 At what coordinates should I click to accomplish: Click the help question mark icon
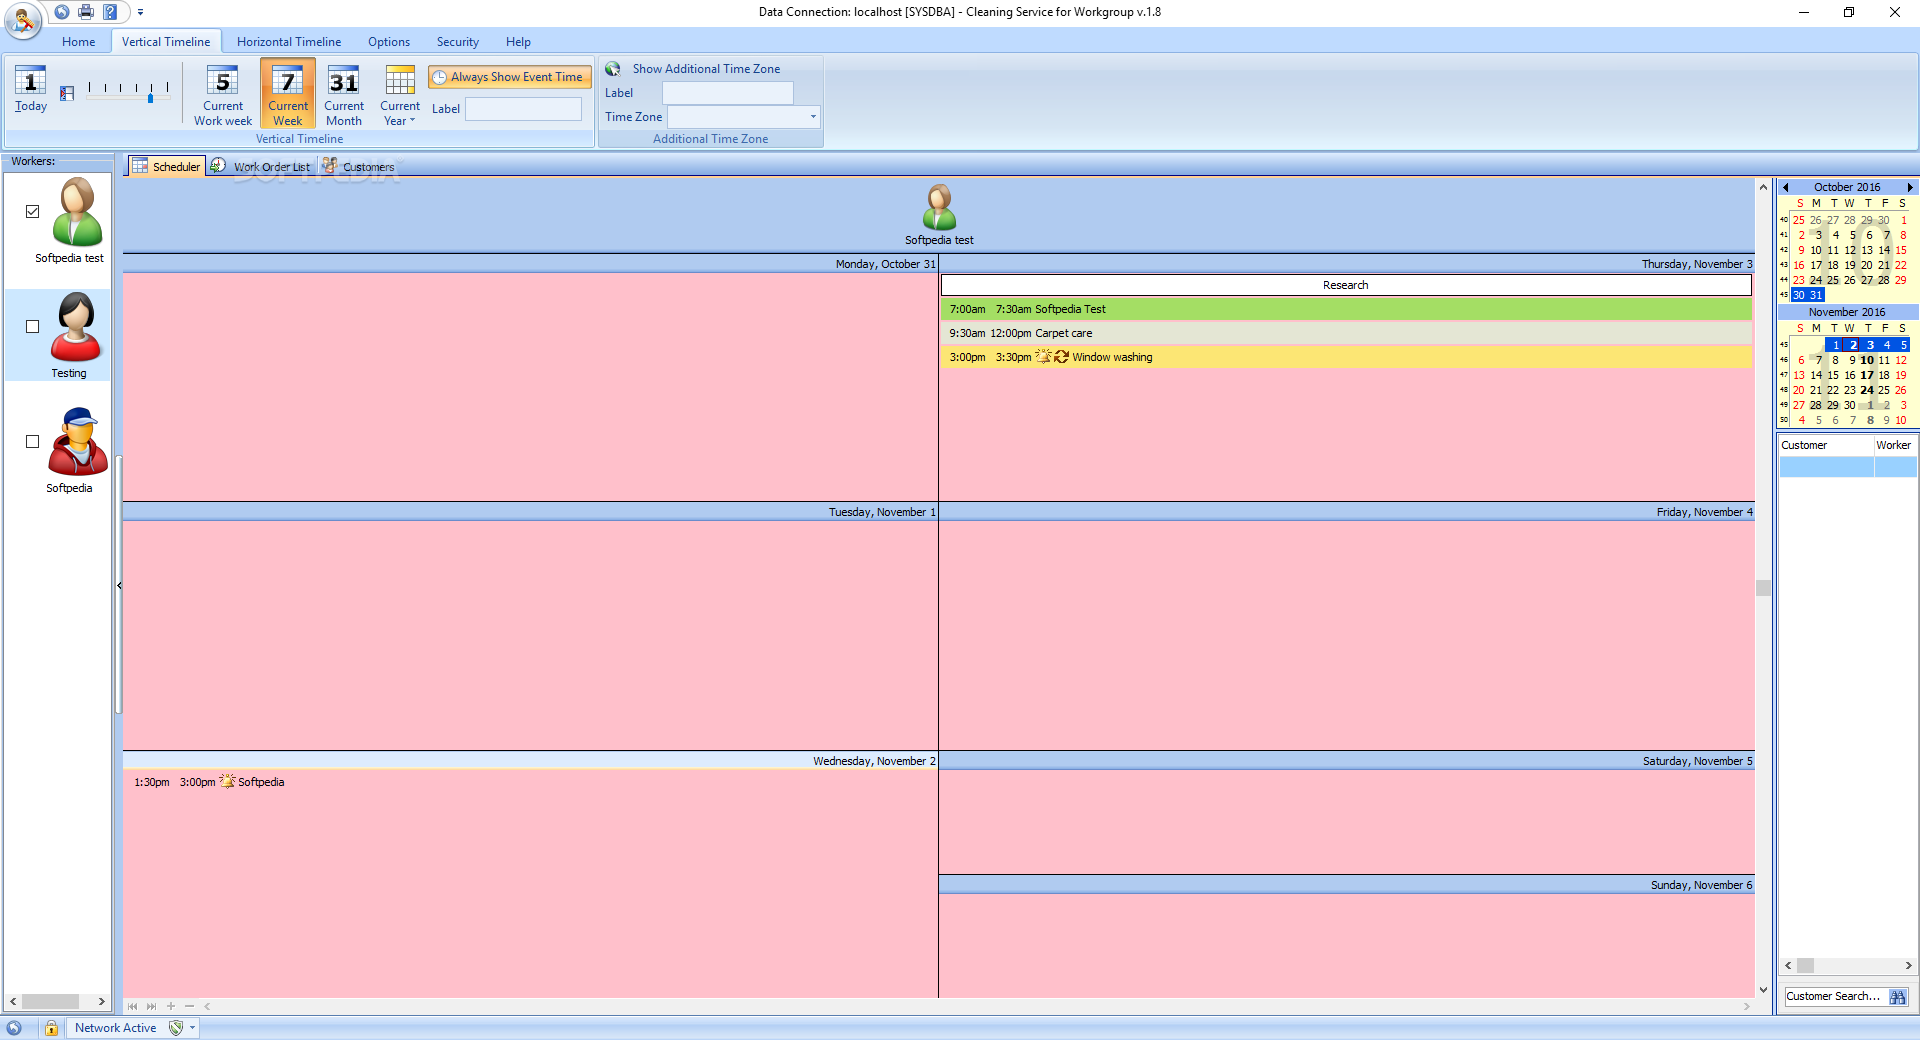click(110, 12)
